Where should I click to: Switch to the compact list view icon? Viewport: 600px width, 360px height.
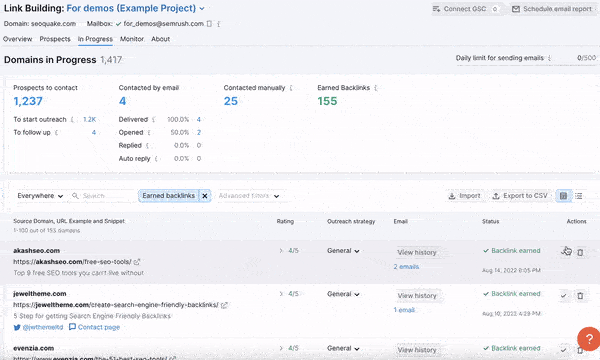tap(579, 196)
